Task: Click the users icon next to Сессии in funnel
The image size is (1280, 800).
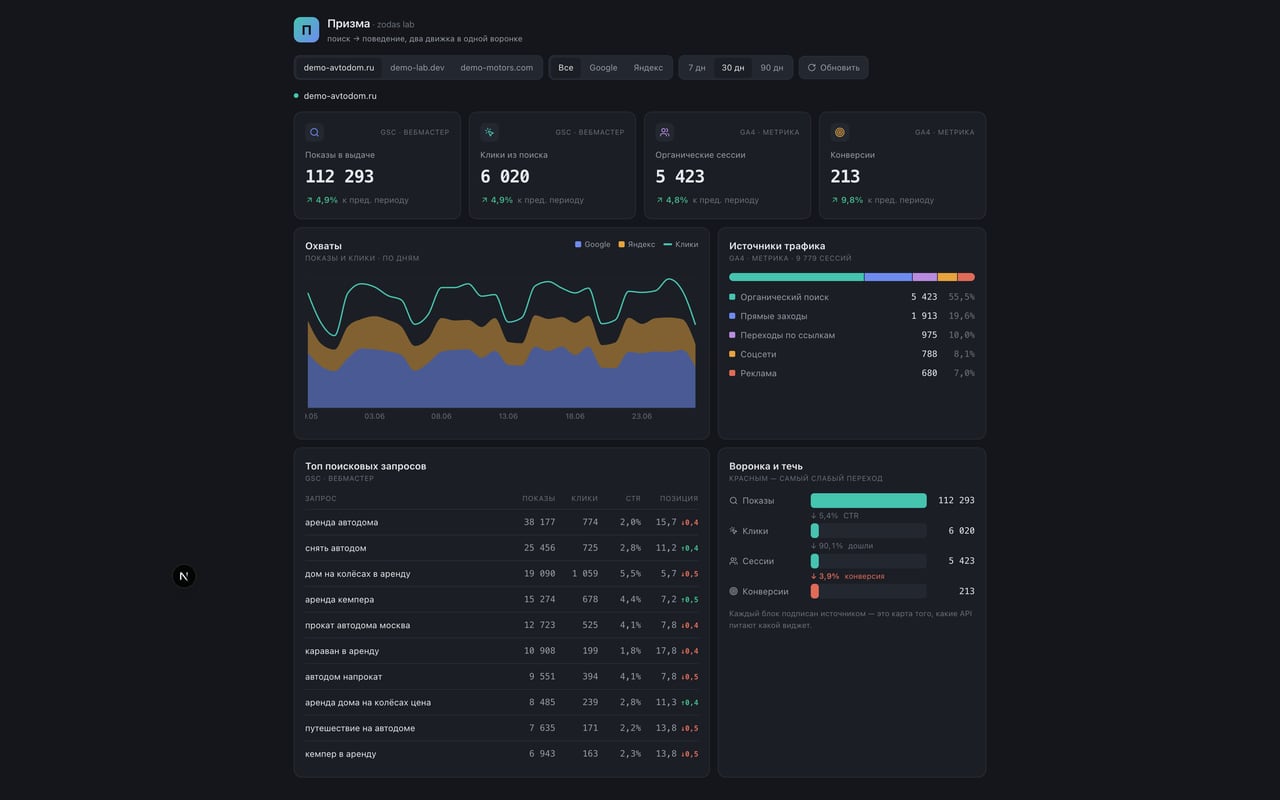Action: click(734, 561)
